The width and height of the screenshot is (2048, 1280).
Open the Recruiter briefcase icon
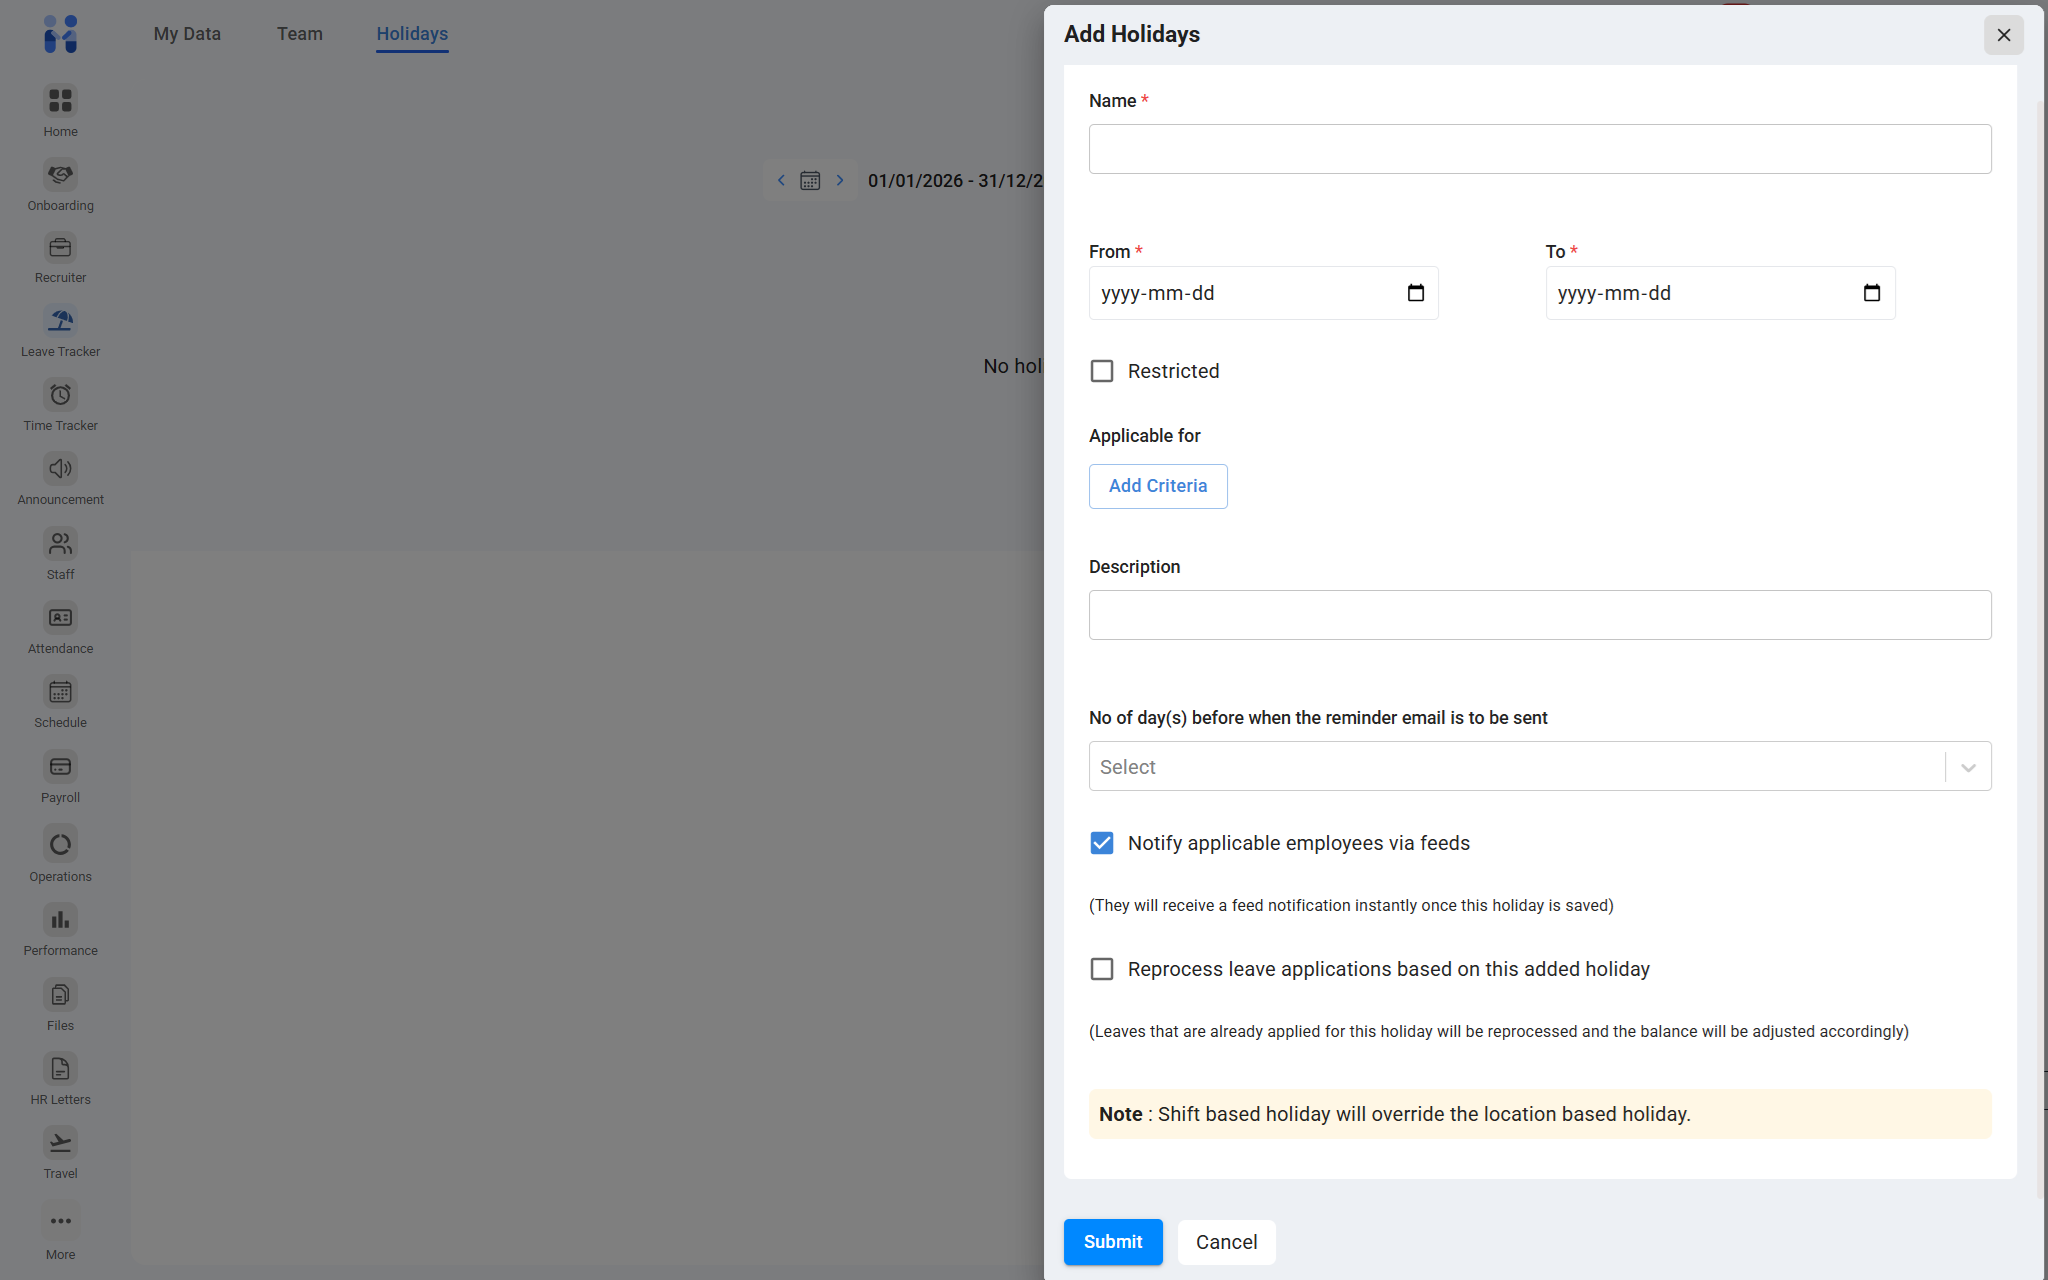[60, 247]
